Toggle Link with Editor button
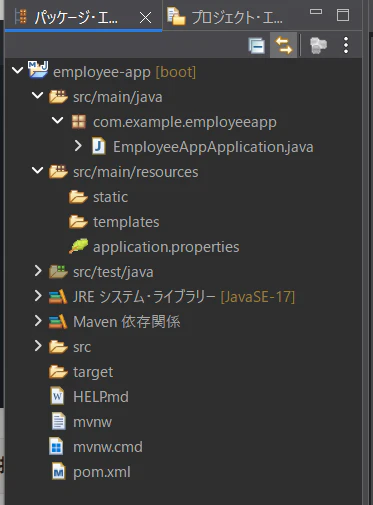The height and width of the screenshot is (505, 373). coord(283,45)
